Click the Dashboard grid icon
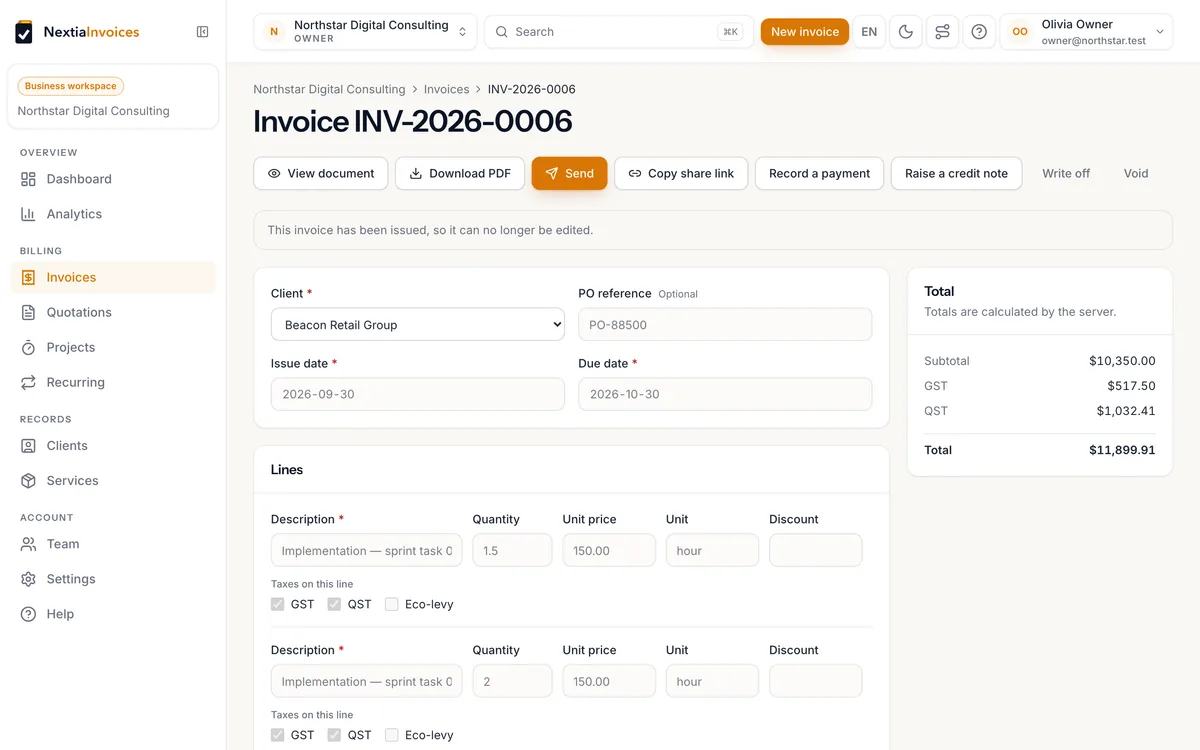1200x750 pixels. [28, 179]
